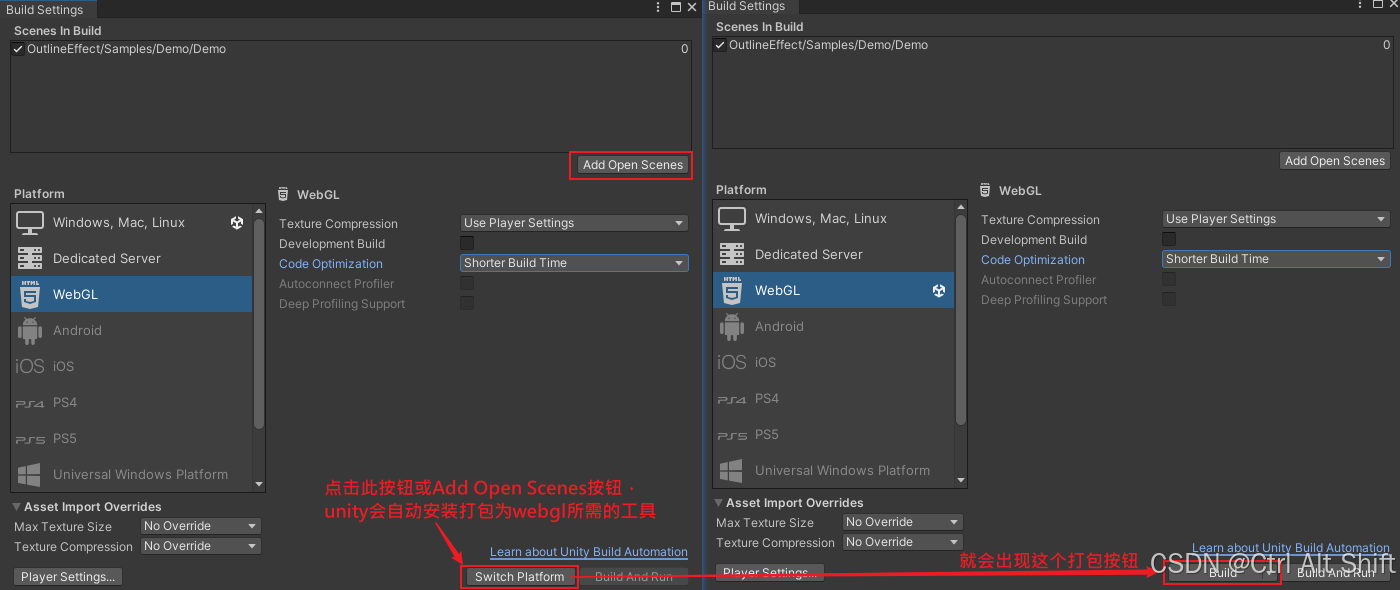Toggle Deep Profiling Support checkbox in right window
Image resolution: width=1400 pixels, height=590 pixels.
point(1169,299)
